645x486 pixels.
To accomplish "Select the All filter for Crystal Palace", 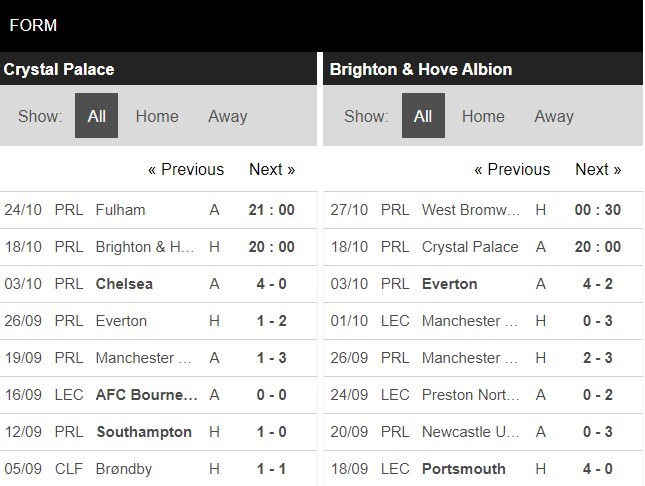I will pyautogui.click(x=96, y=116).
